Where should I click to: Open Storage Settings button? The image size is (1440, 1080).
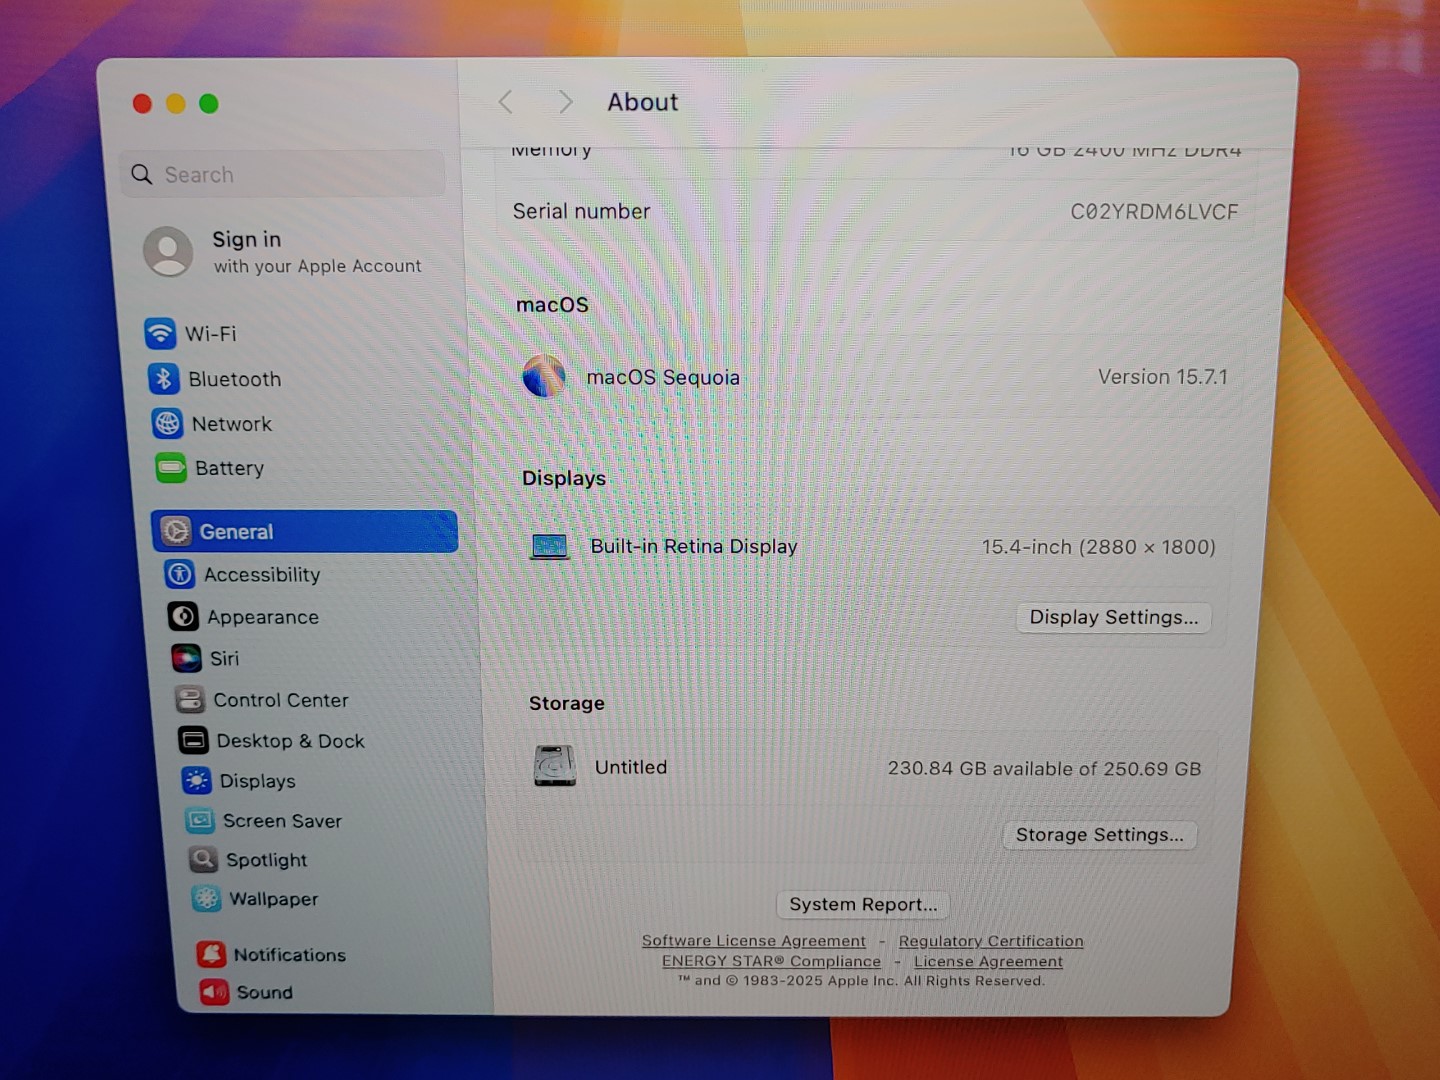click(x=1099, y=835)
